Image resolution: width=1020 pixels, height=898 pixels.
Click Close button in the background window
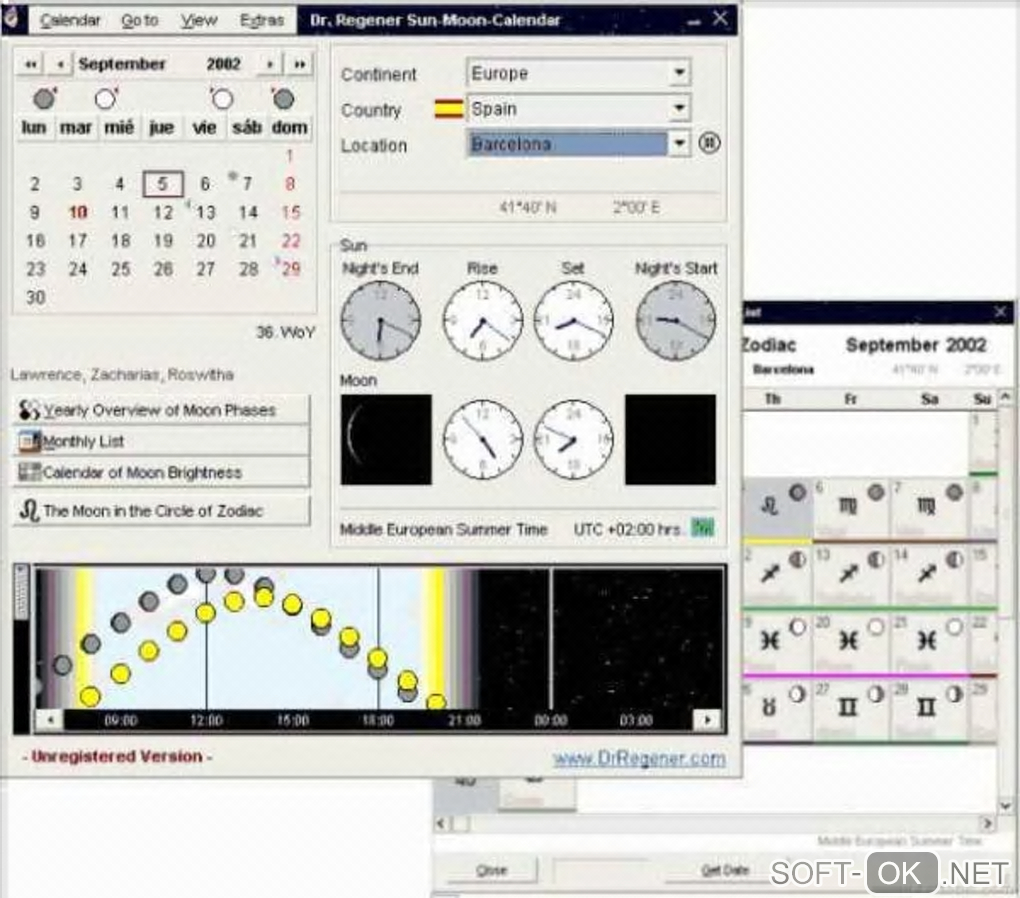pos(492,870)
